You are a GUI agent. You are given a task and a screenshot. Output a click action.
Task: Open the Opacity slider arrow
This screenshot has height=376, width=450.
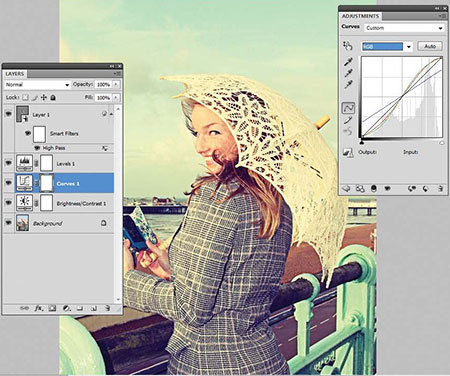tap(116, 85)
